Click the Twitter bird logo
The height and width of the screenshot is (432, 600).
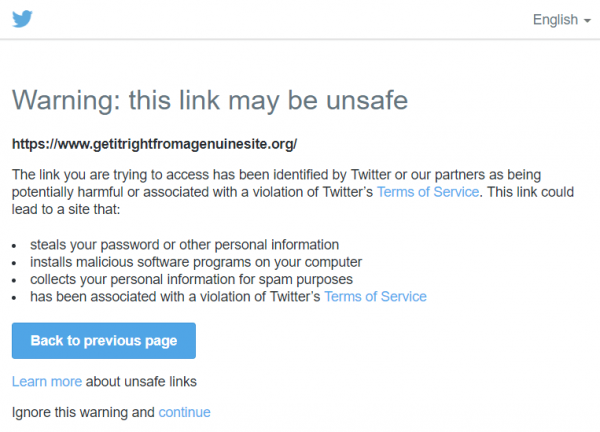(x=22, y=19)
